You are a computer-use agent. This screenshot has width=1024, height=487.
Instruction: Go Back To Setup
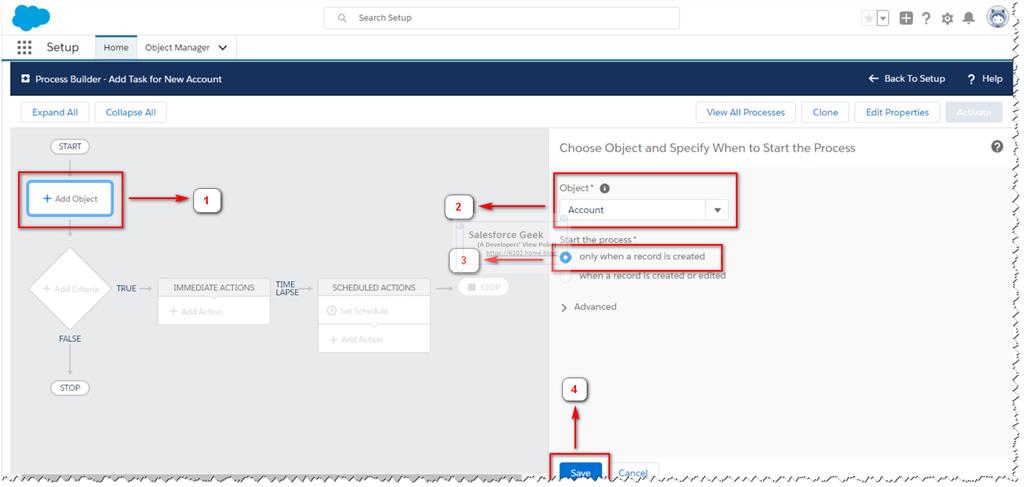click(x=906, y=78)
